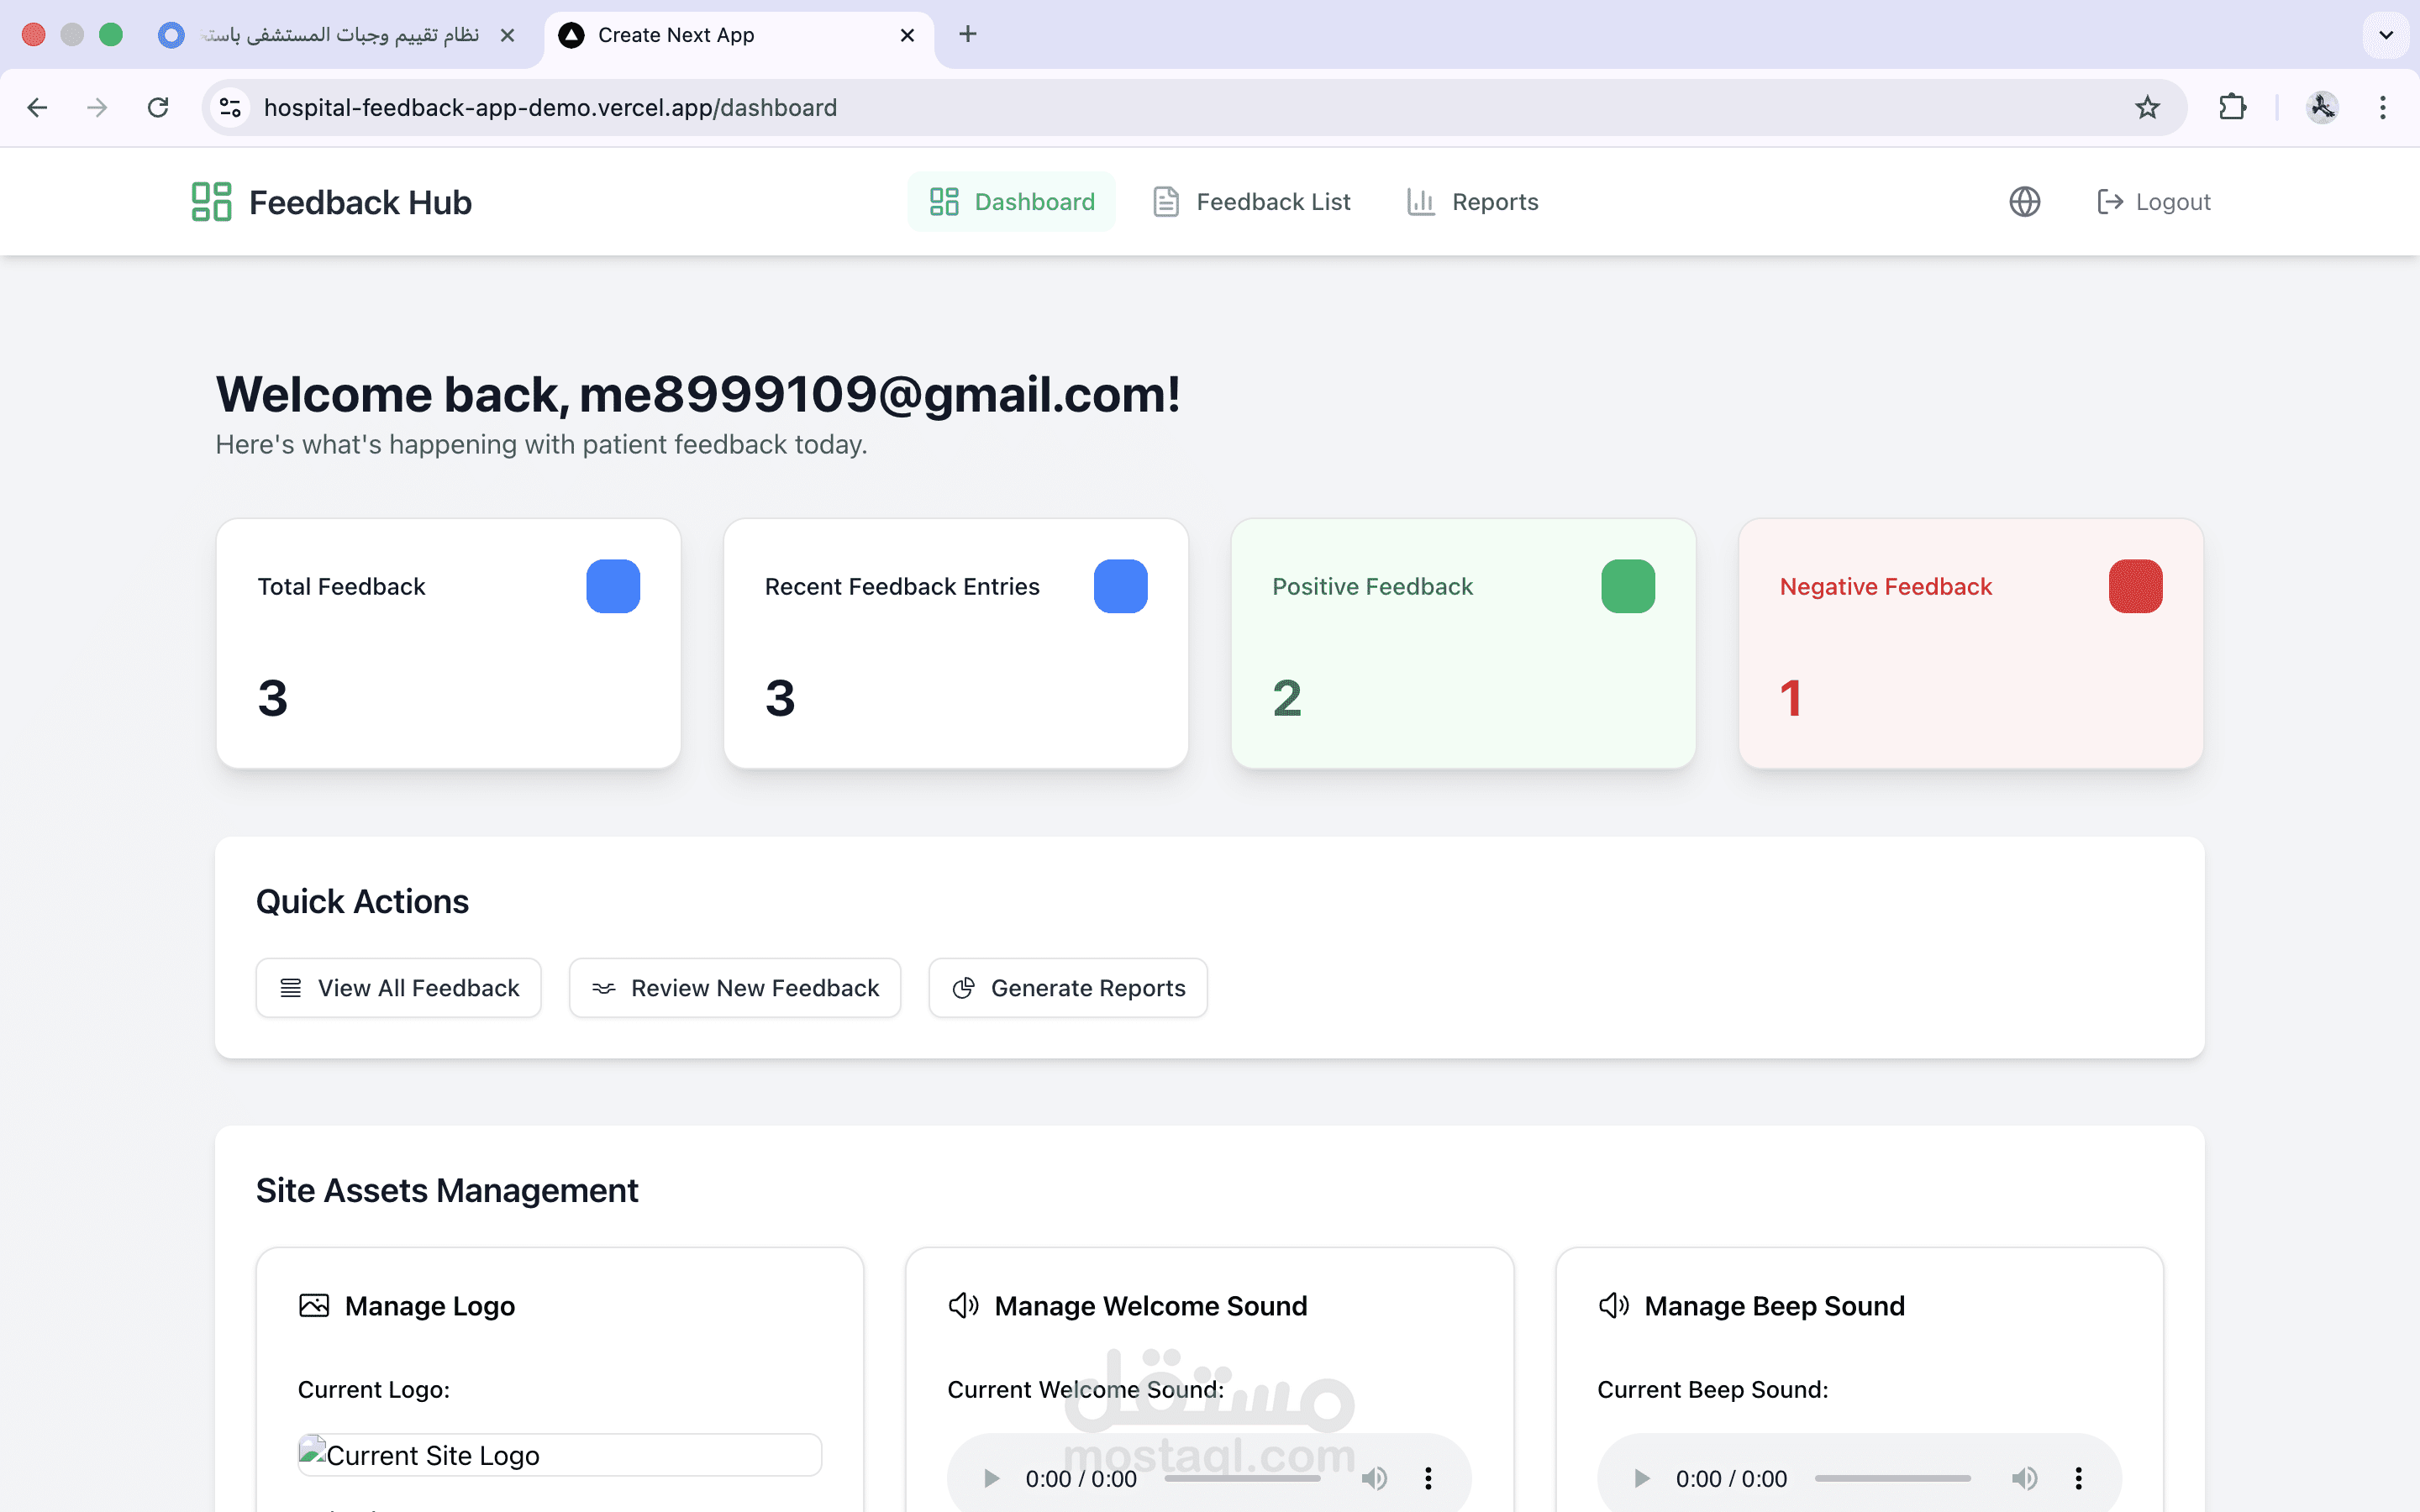Open more options on beep sound player
Screen dimensions: 2420x1512
pyautogui.click(x=2078, y=1478)
